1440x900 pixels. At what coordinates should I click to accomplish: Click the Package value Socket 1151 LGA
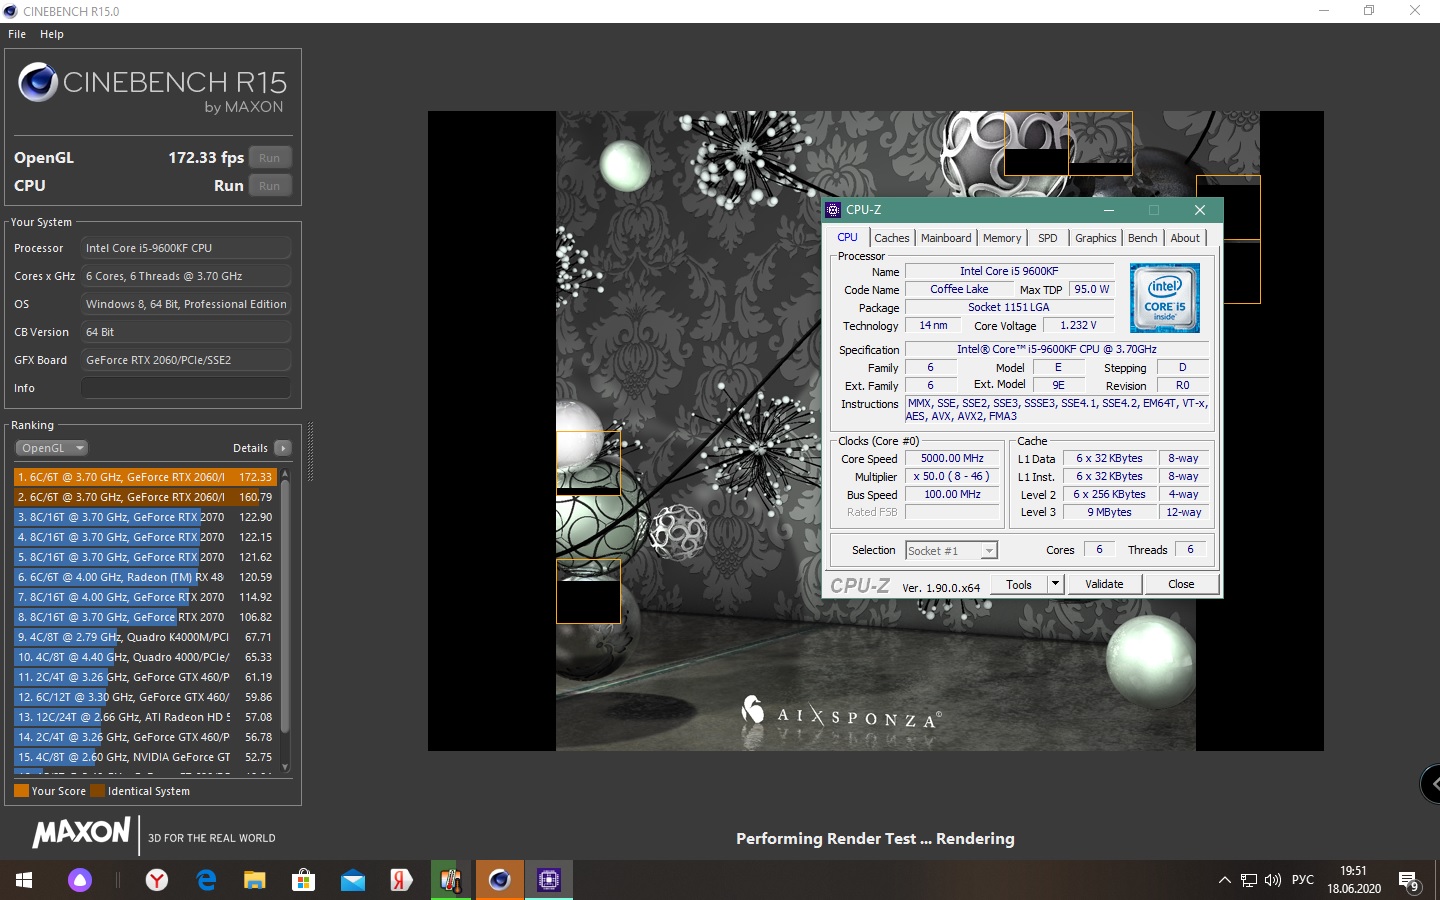pos(1009,308)
